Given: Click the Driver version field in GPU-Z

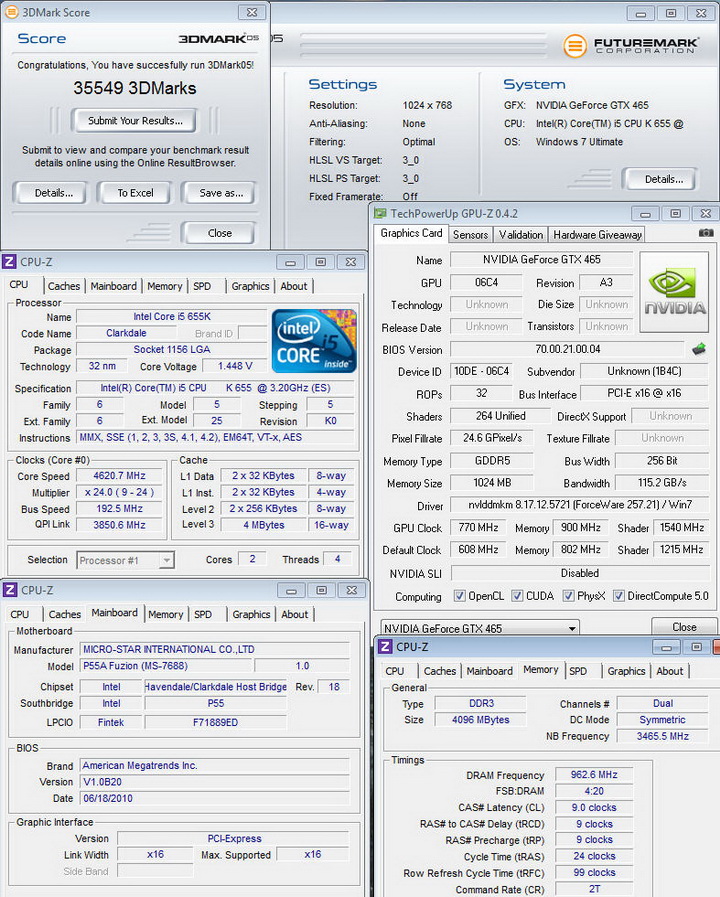Looking at the screenshot, I should [579, 505].
